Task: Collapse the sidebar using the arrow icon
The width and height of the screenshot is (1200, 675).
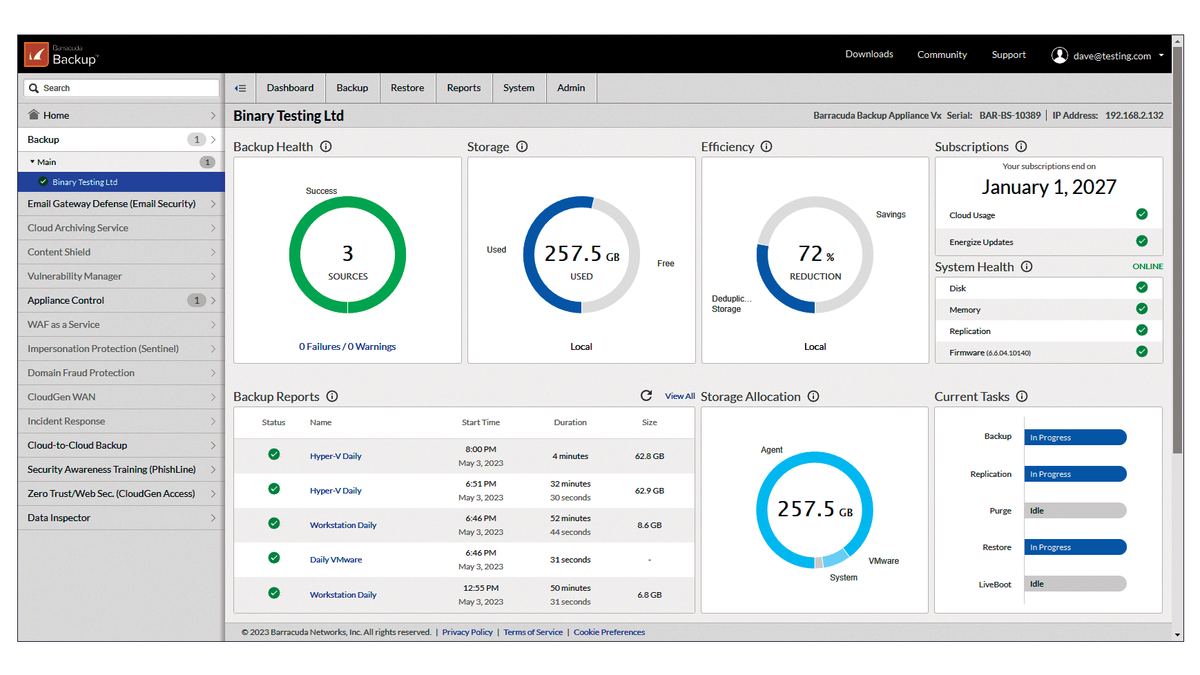Action: tap(240, 88)
